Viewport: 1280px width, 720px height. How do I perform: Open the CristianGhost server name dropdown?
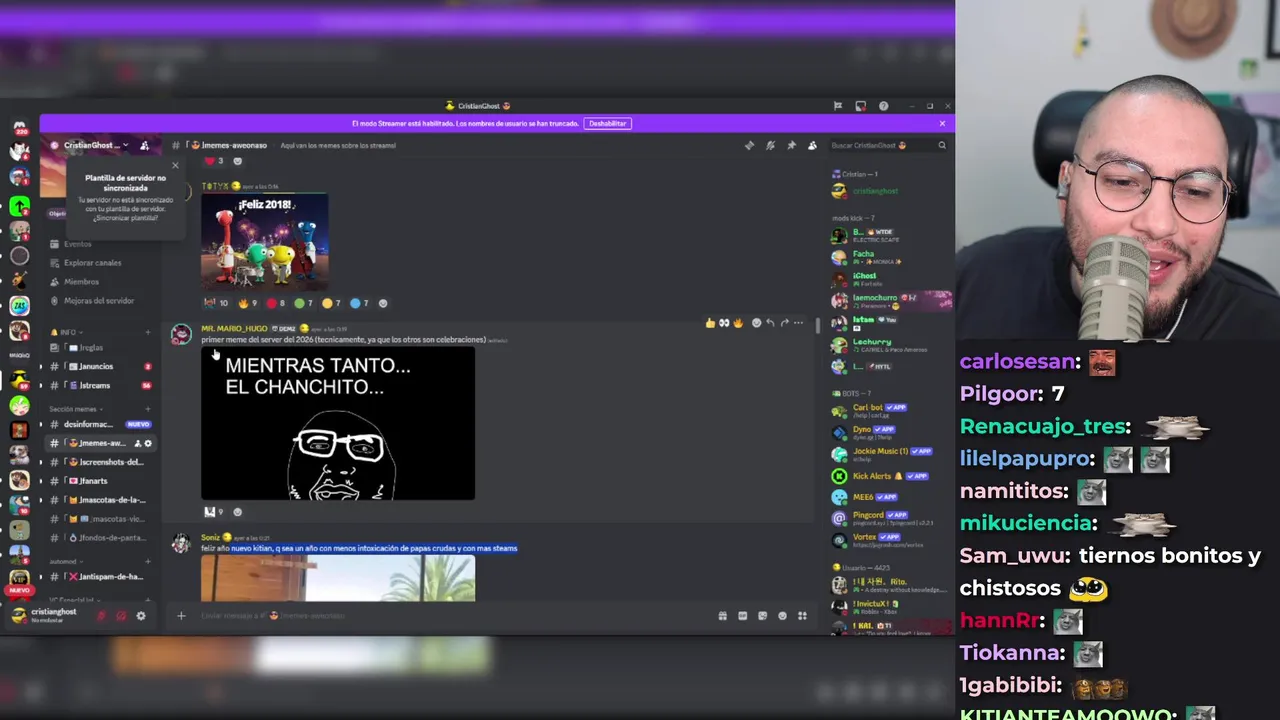coord(96,145)
